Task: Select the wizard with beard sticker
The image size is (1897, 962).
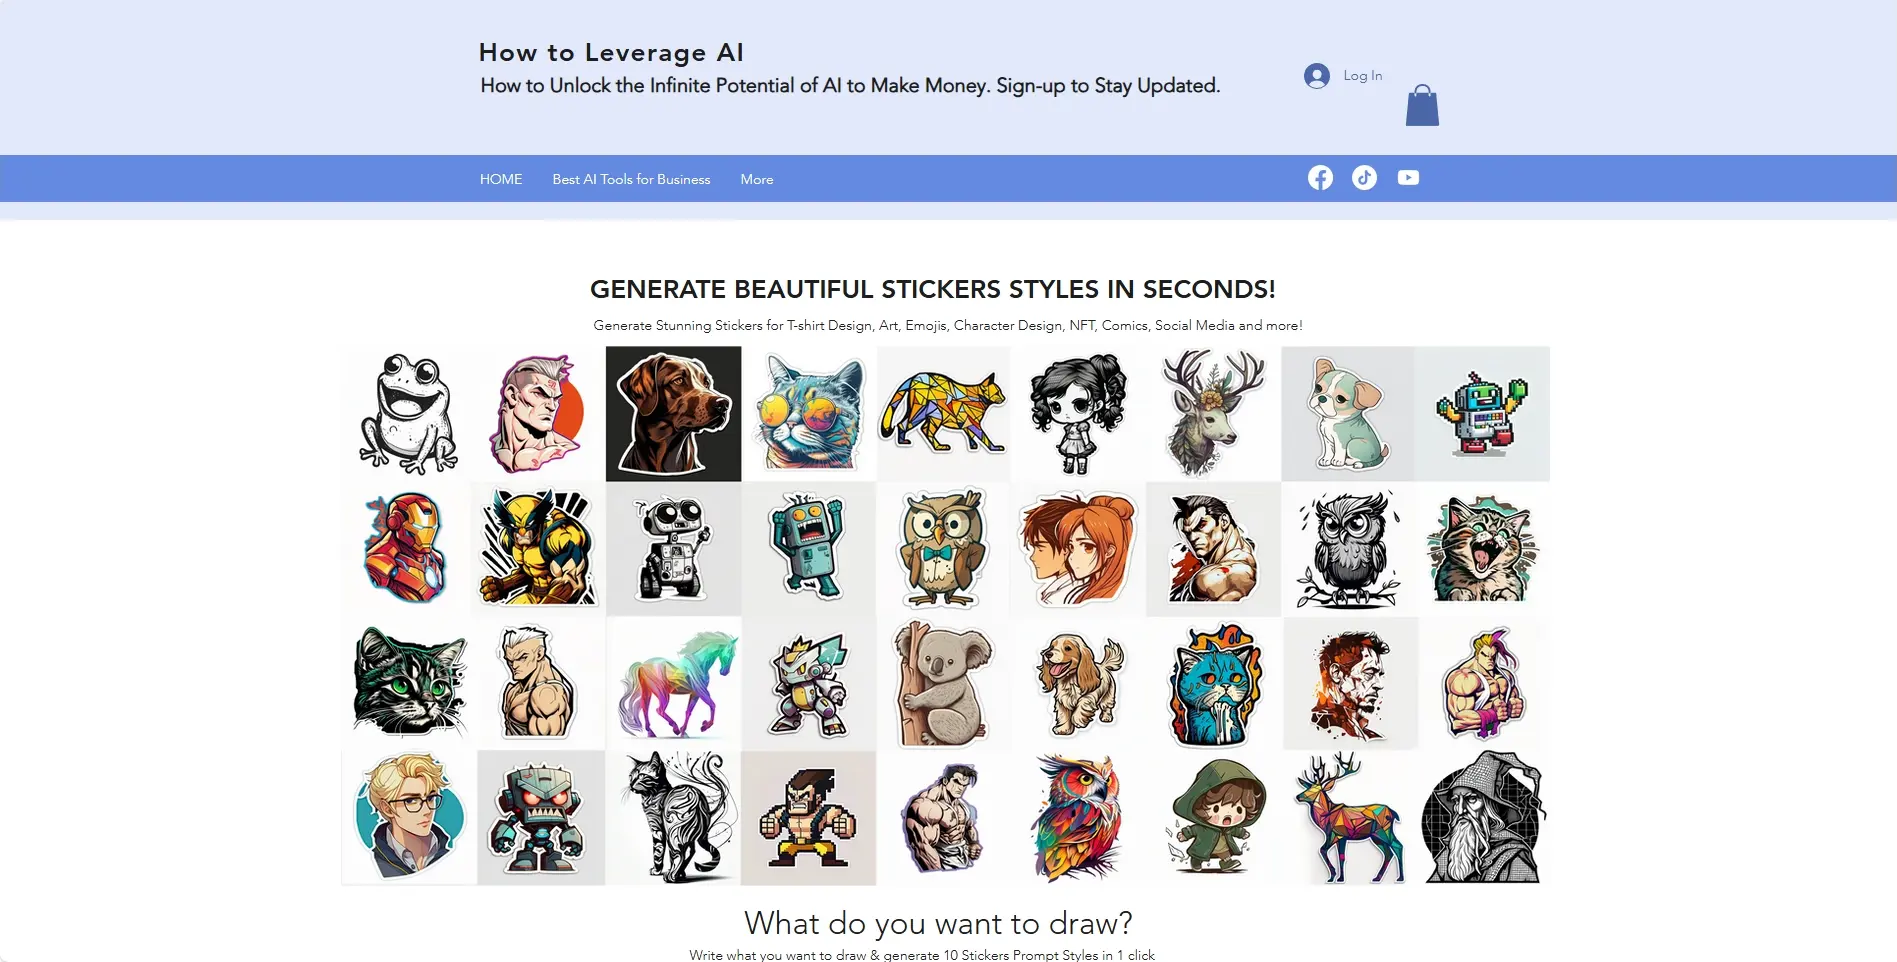Action: pyautogui.click(x=1482, y=818)
